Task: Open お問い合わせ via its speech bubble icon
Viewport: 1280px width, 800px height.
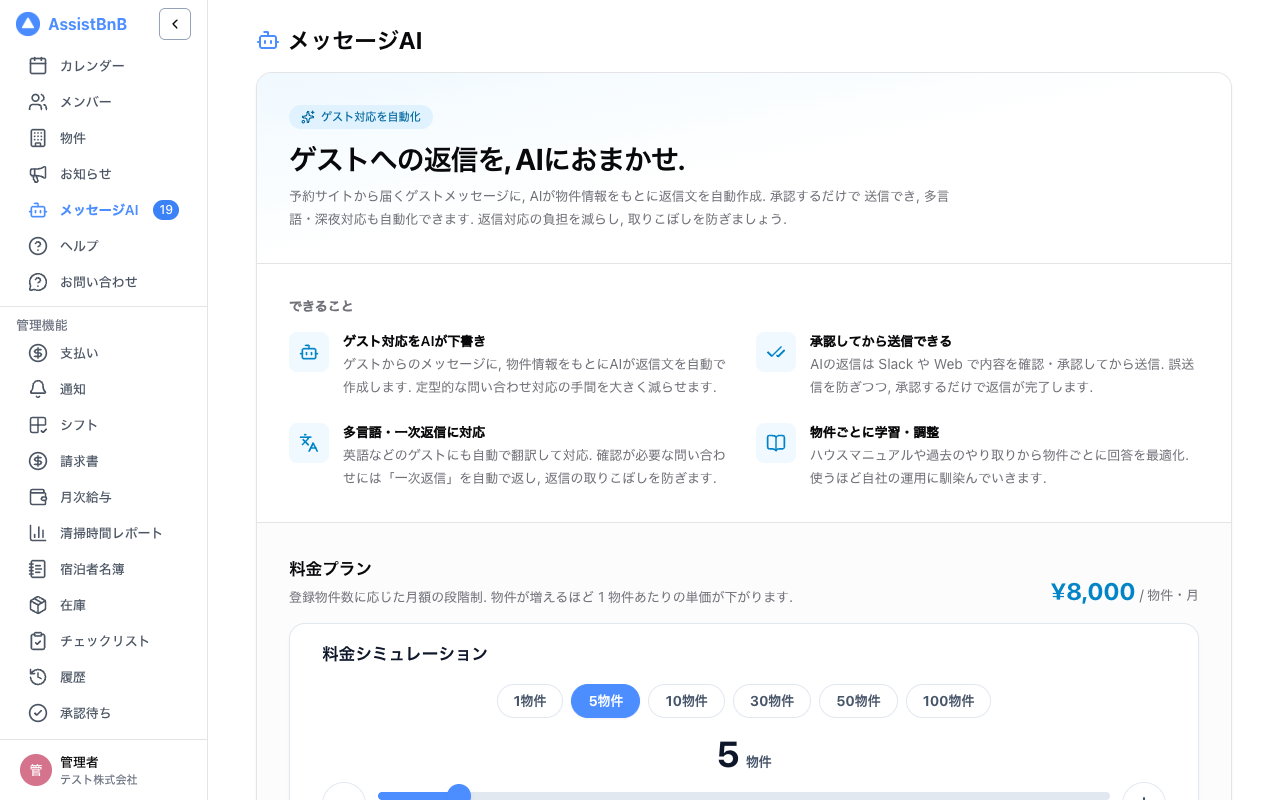Action: click(x=38, y=282)
